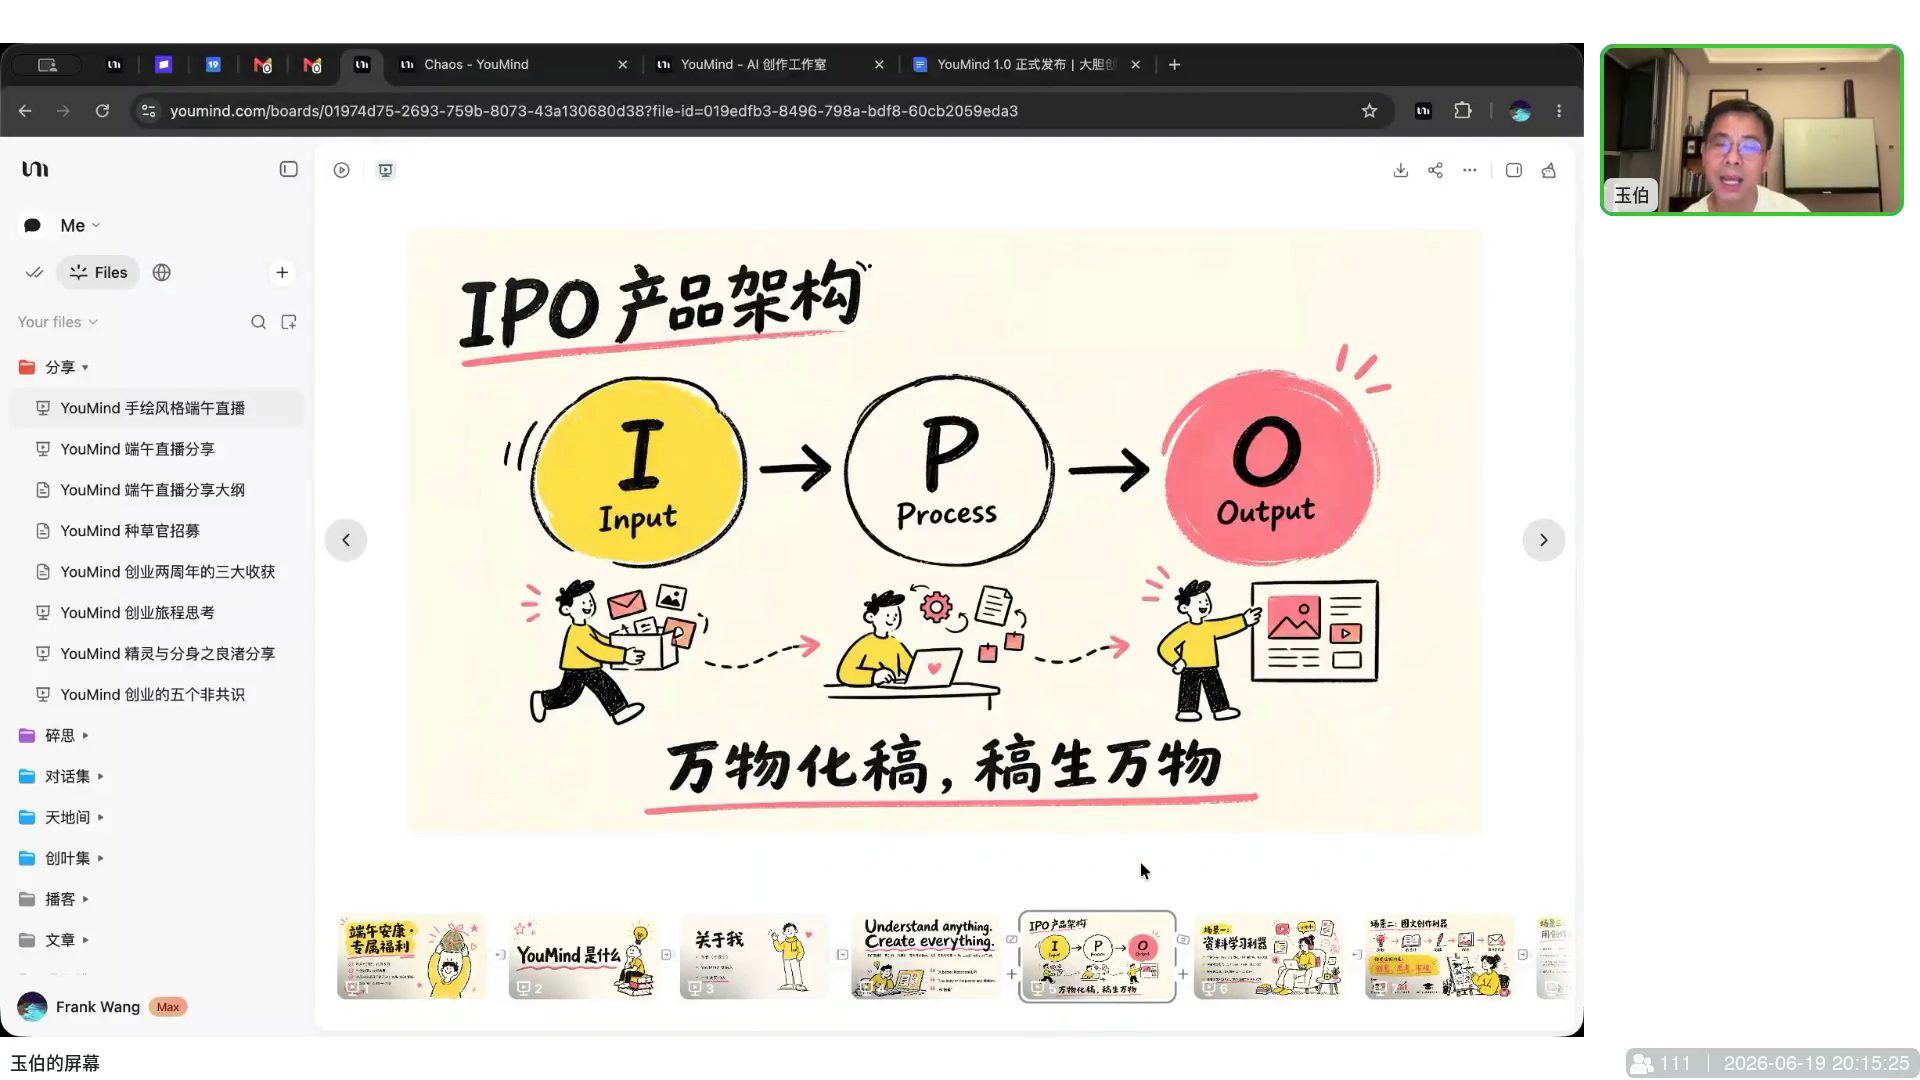Open the Your files dropdown

click(x=57, y=322)
